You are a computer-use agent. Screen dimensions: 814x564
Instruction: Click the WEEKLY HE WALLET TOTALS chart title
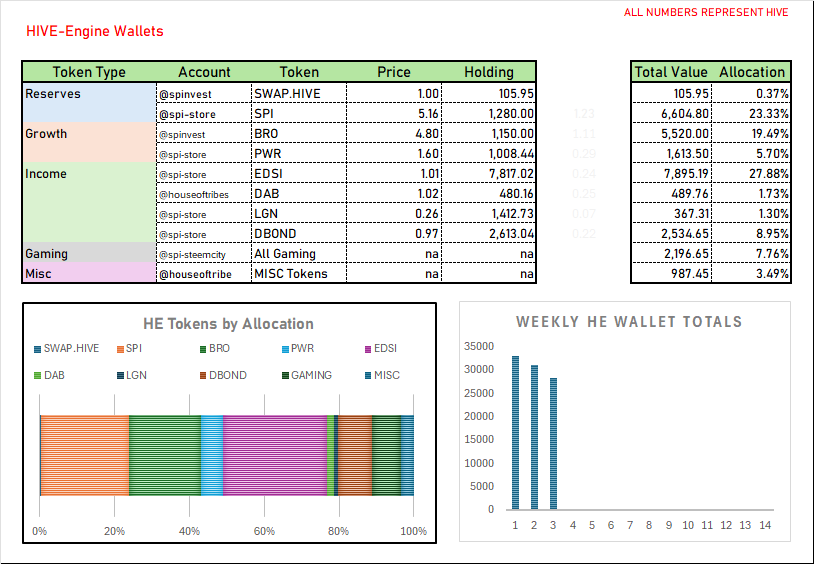(x=629, y=321)
